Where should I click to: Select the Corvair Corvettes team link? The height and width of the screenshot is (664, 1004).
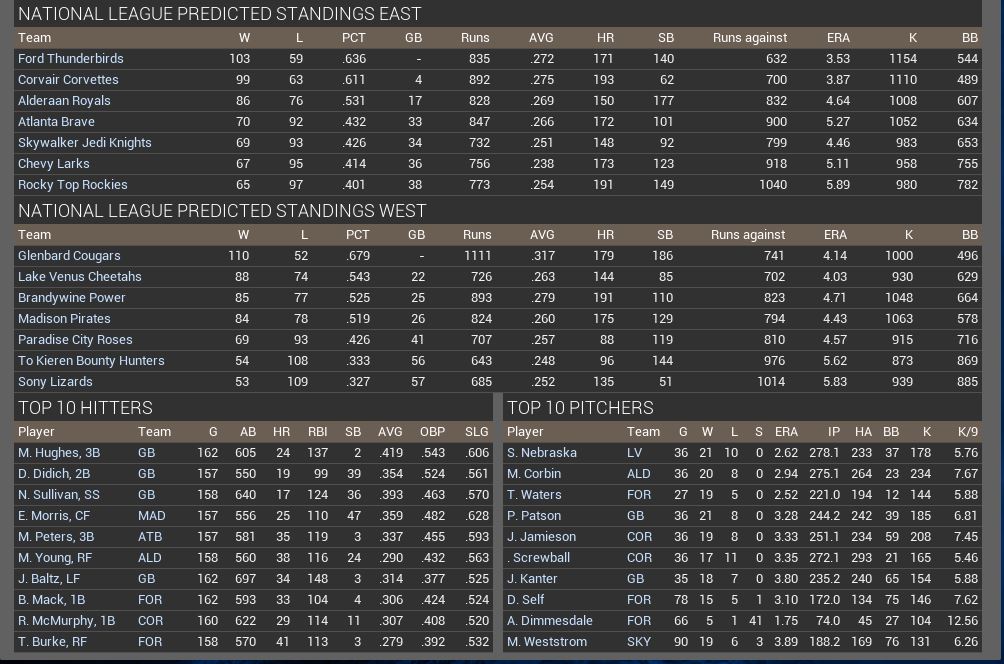click(x=68, y=79)
